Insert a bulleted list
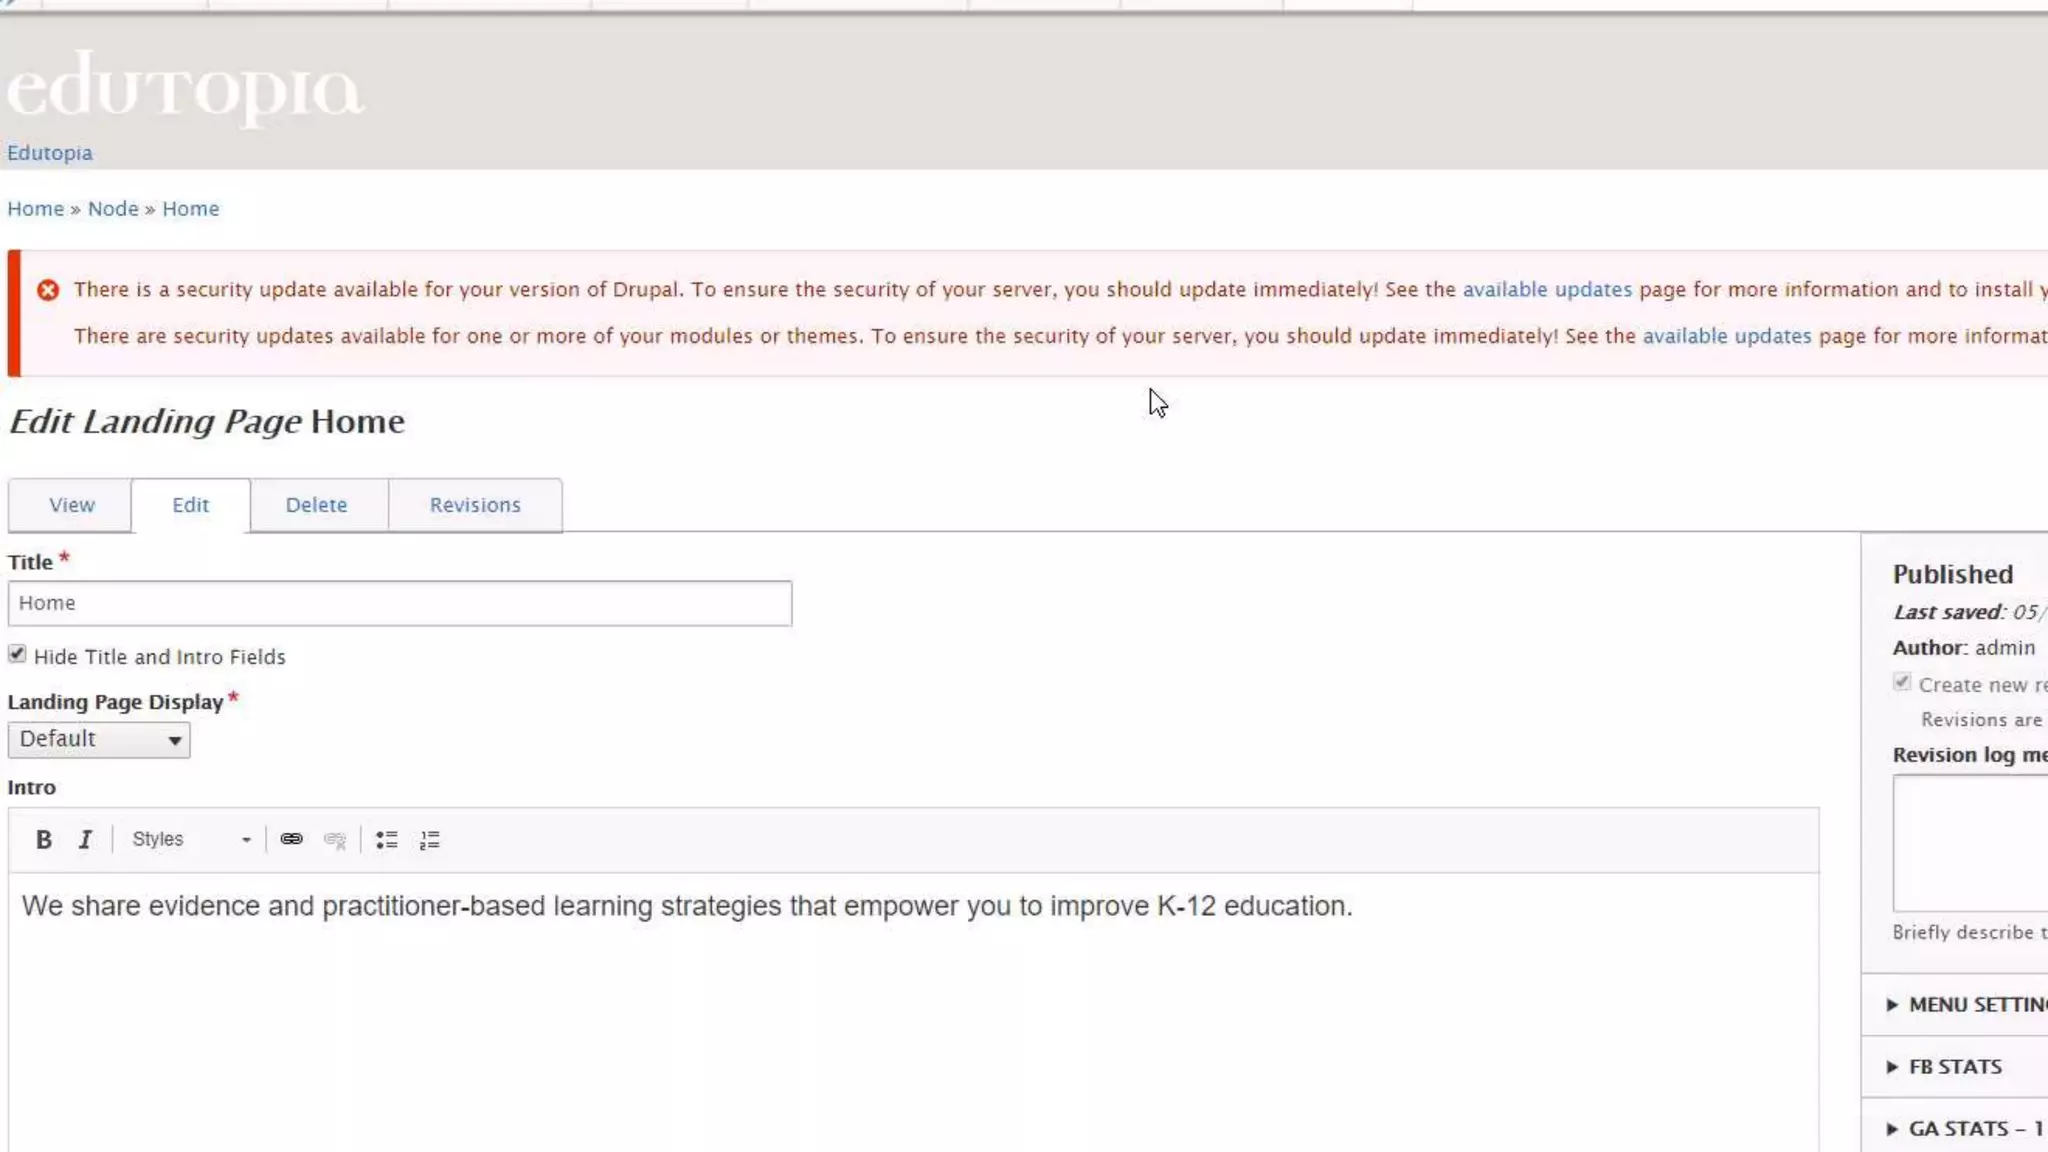The height and width of the screenshot is (1152, 2048). [387, 840]
